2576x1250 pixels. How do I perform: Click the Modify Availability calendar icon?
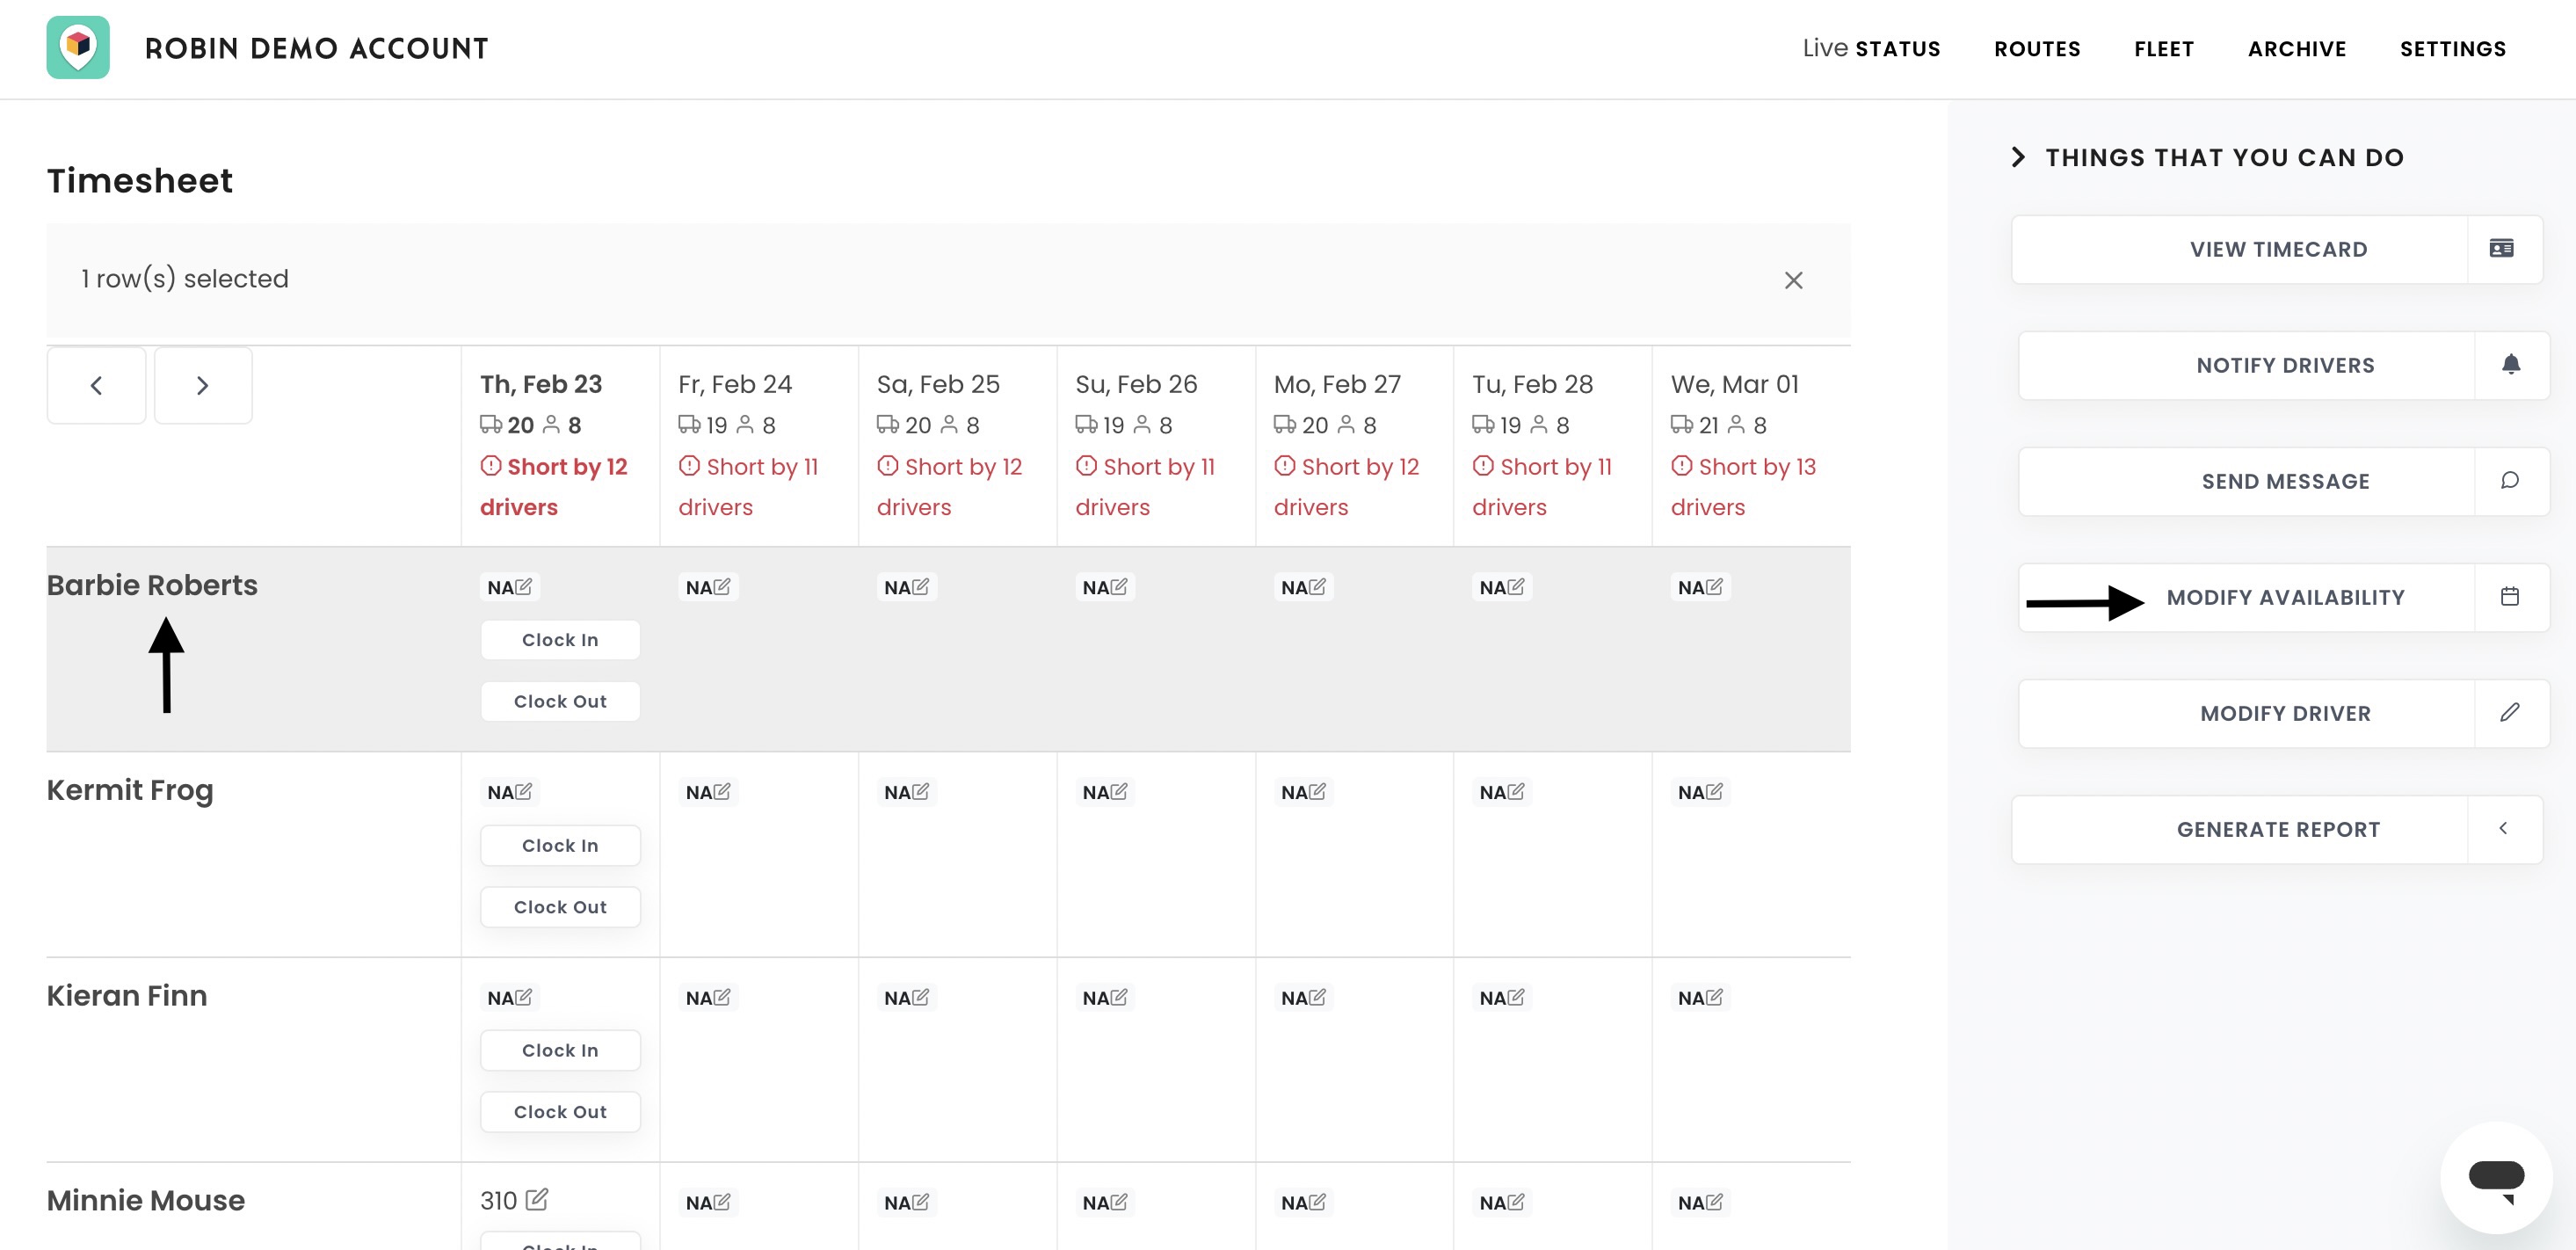[2510, 597]
